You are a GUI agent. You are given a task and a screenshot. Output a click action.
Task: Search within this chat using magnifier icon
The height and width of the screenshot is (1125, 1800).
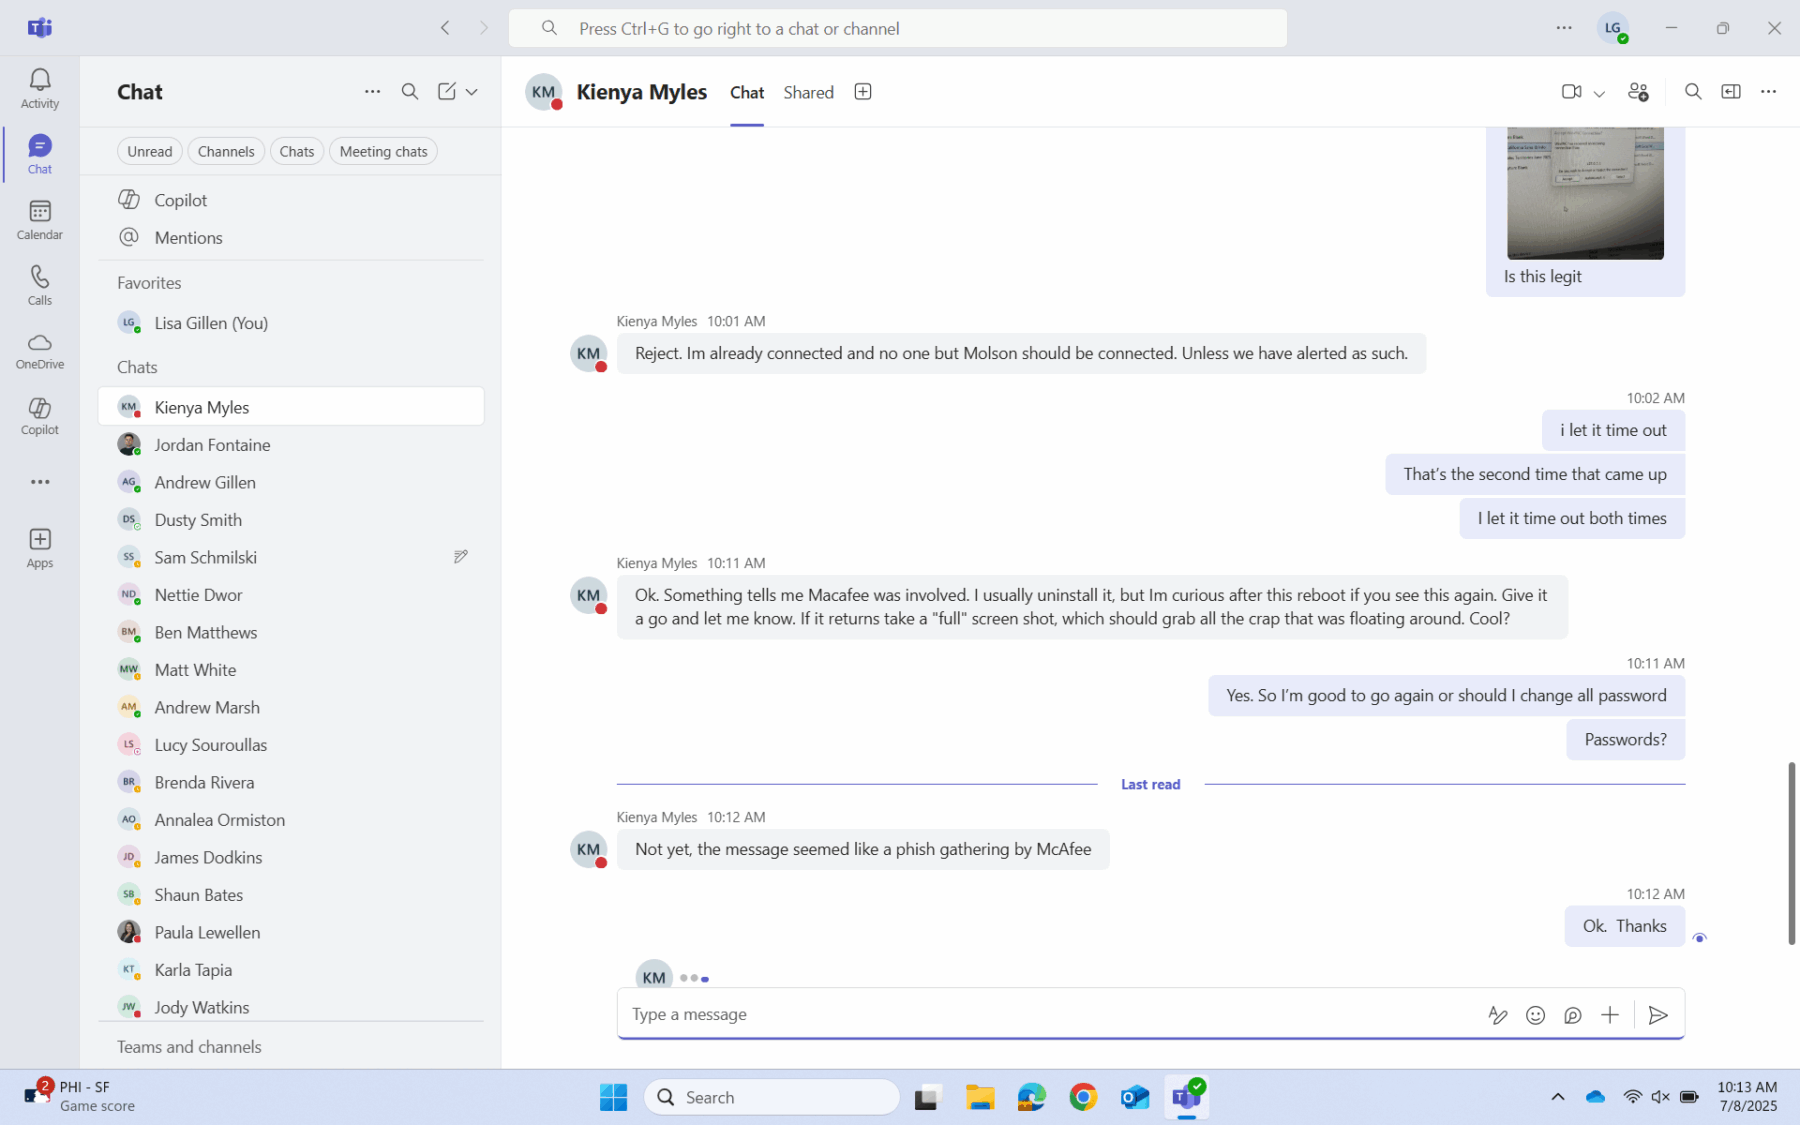tap(1692, 92)
